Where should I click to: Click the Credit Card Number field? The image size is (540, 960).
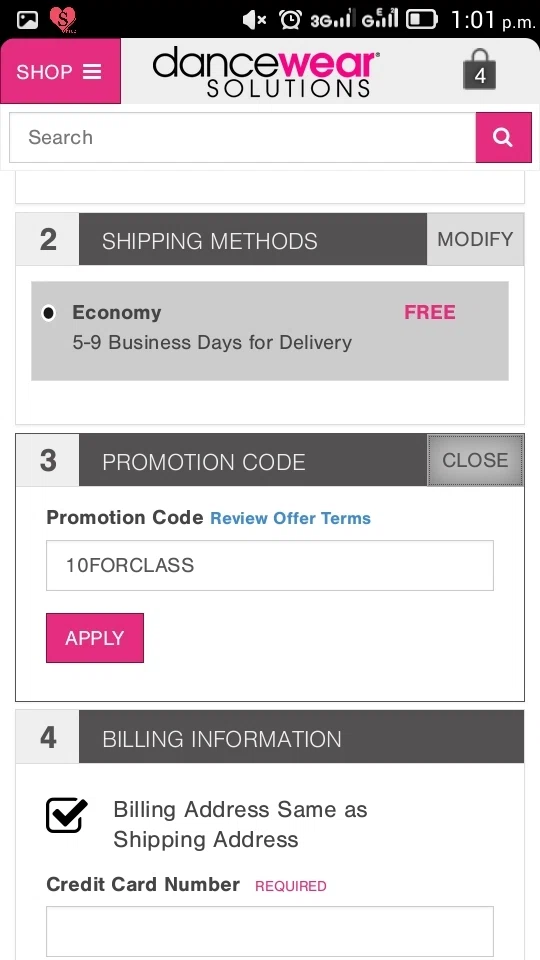coord(270,931)
